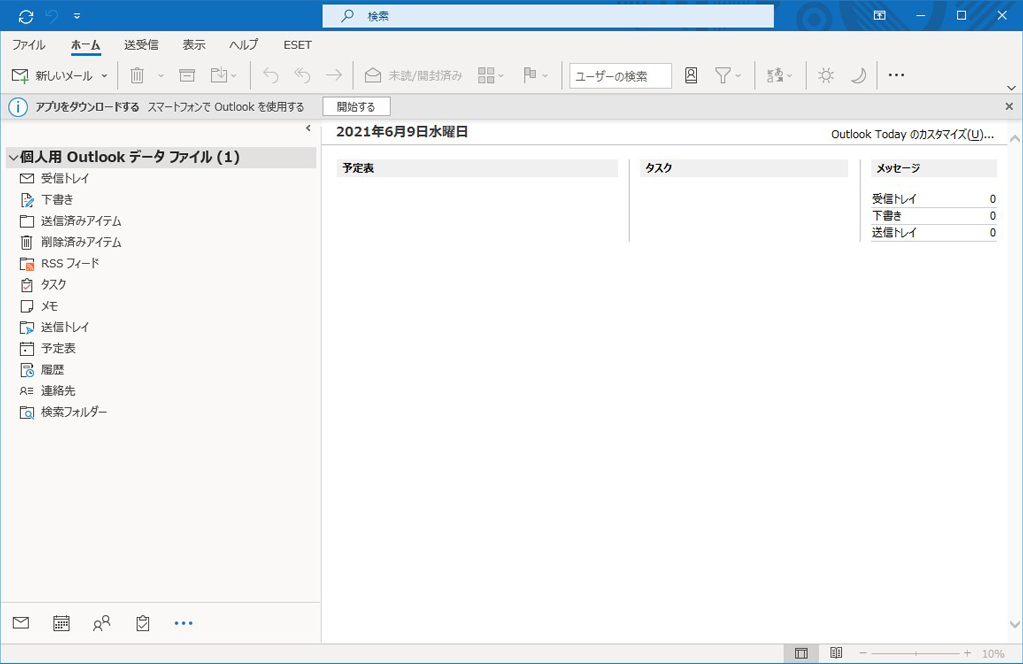Click Normal view icon in status bar
The height and width of the screenshot is (664, 1023).
(802, 654)
